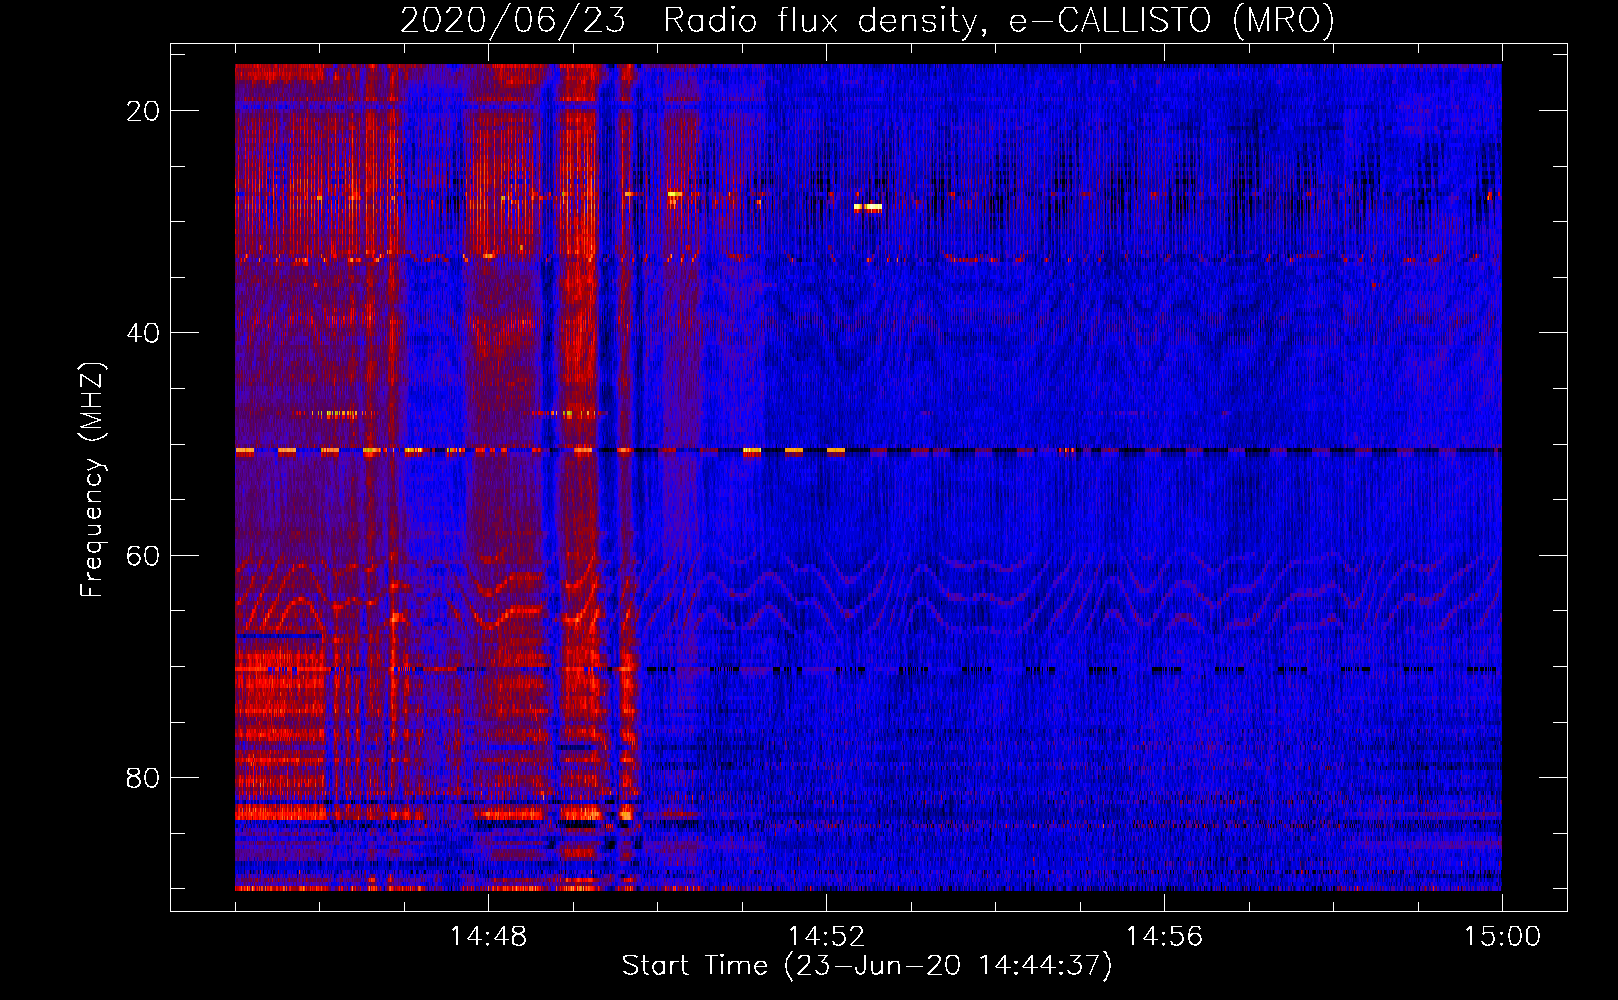Click the '80' frequency tick label
Viewport: 1618px width, 1000px height.
(x=143, y=778)
